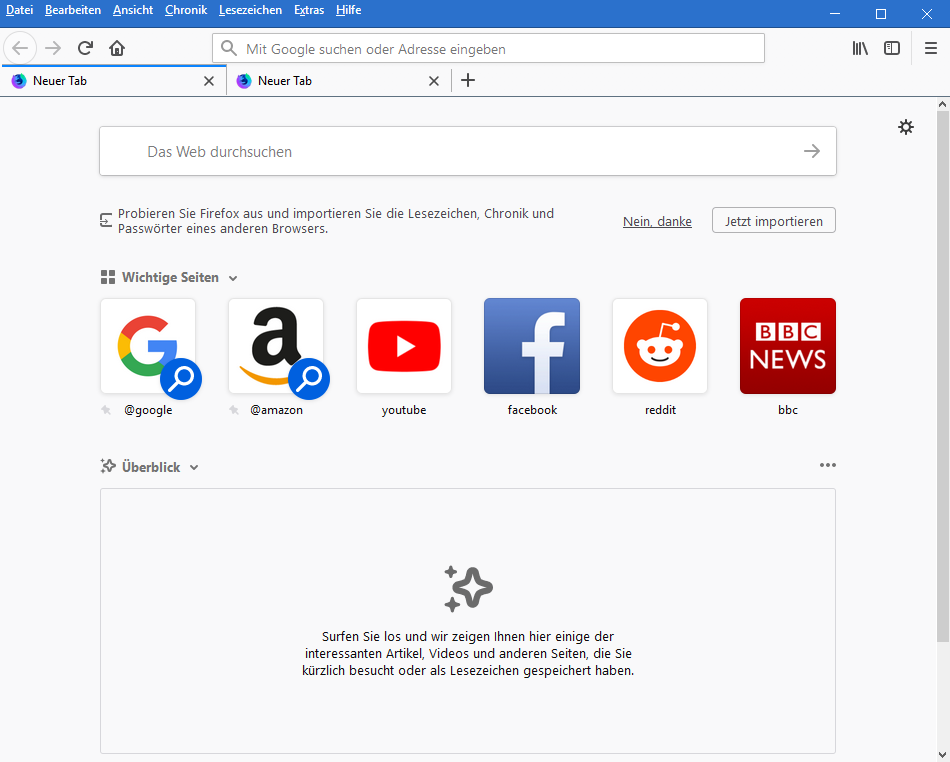Open the home page via house icon
The width and height of the screenshot is (950, 762).
coord(117,48)
